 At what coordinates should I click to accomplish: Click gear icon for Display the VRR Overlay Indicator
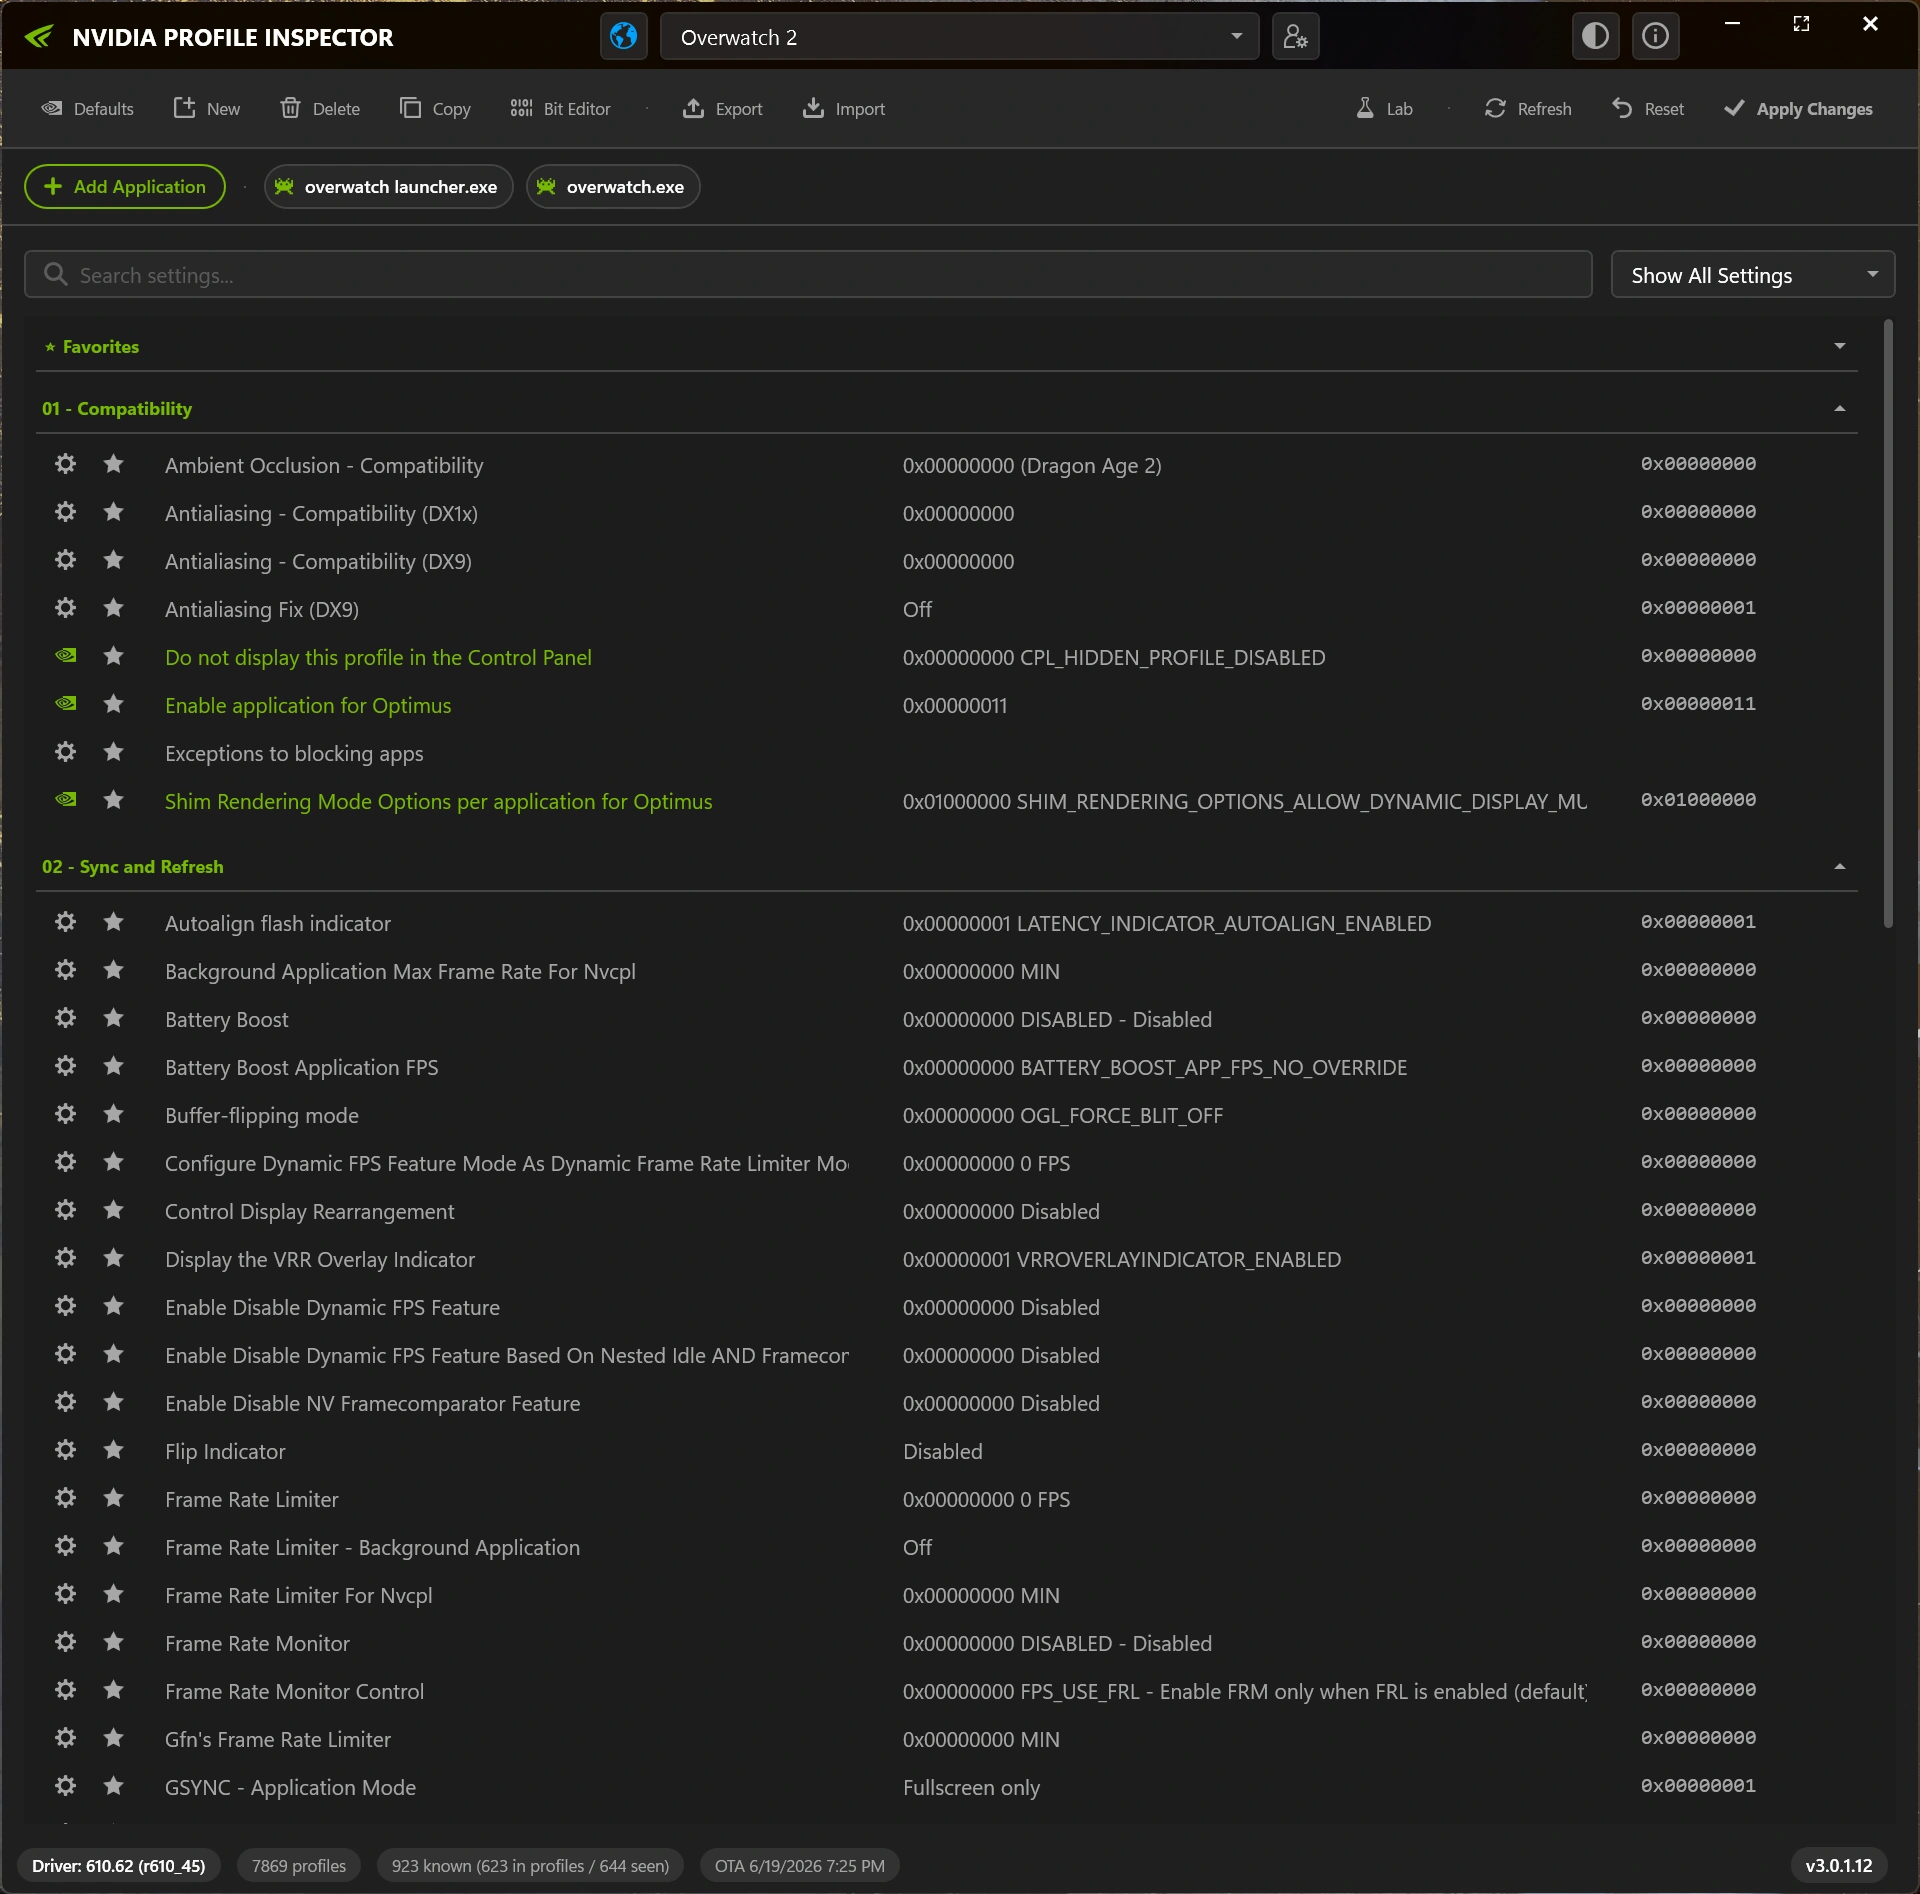66,1258
